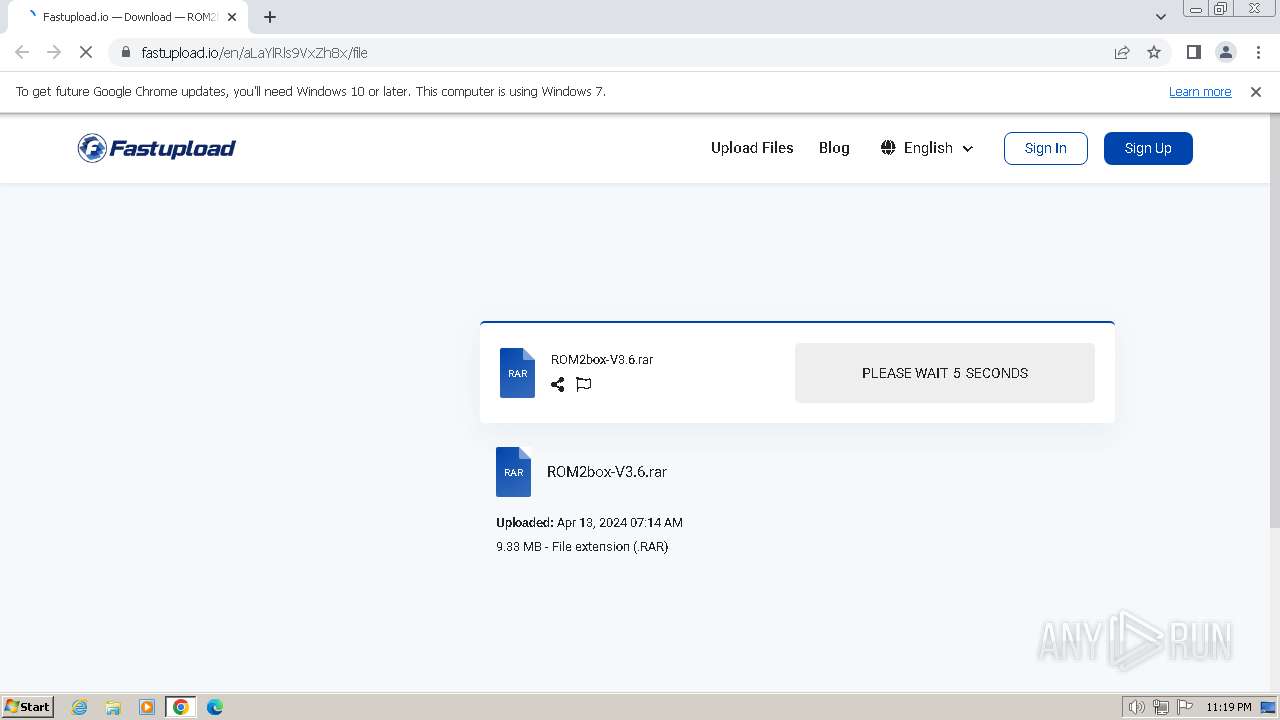Click the globe language icon
Image resolution: width=1280 pixels, height=720 pixels.
pos(888,148)
